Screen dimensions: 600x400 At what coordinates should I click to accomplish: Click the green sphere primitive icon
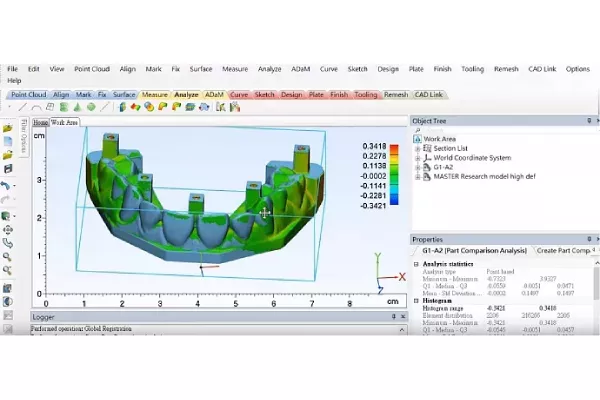coord(91,107)
